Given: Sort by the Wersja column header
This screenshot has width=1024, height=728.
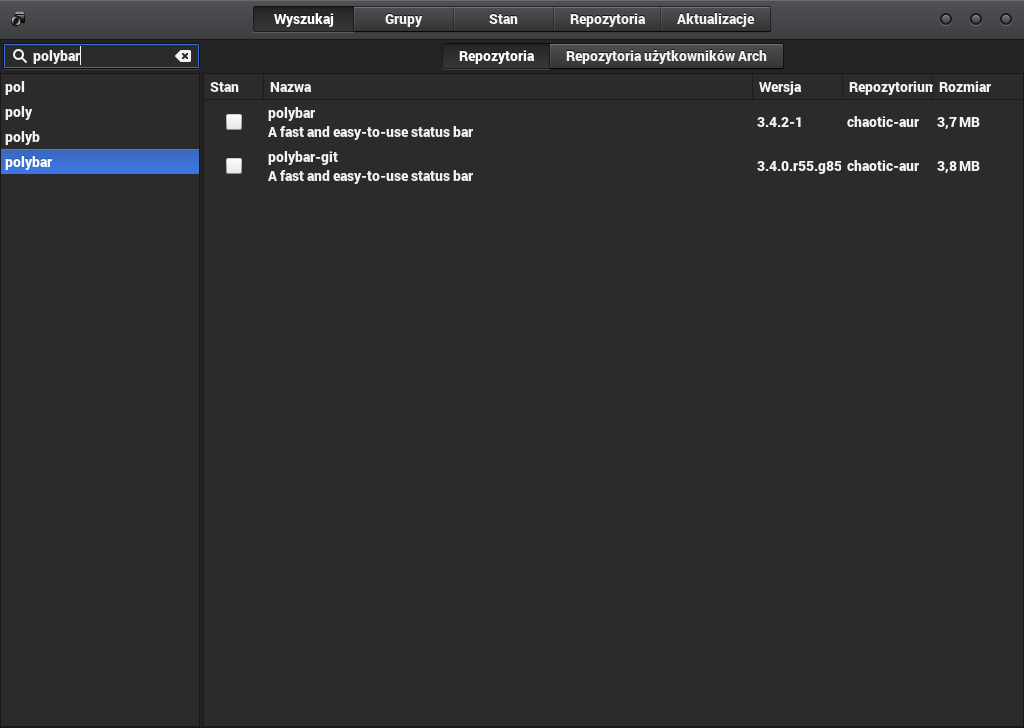Looking at the screenshot, I should tap(797, 87).
